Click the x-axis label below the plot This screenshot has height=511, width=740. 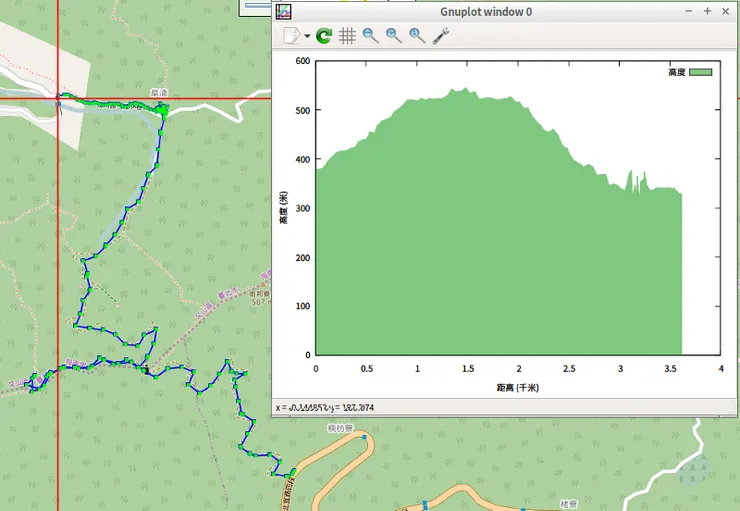click(517, 387)
